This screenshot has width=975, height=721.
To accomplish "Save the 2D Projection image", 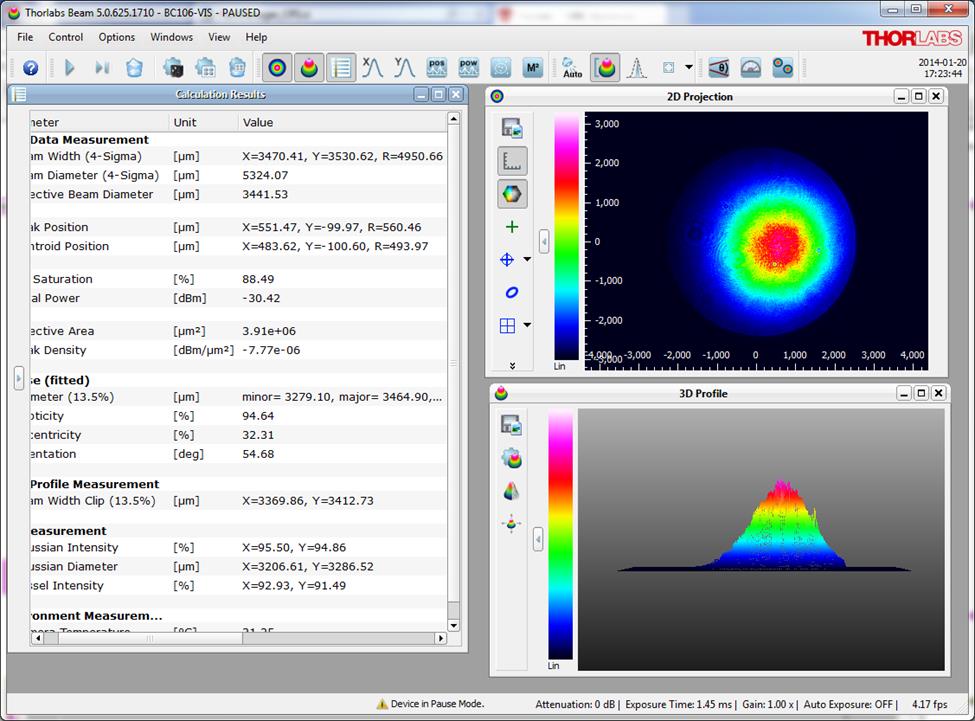I will point(512,128).
